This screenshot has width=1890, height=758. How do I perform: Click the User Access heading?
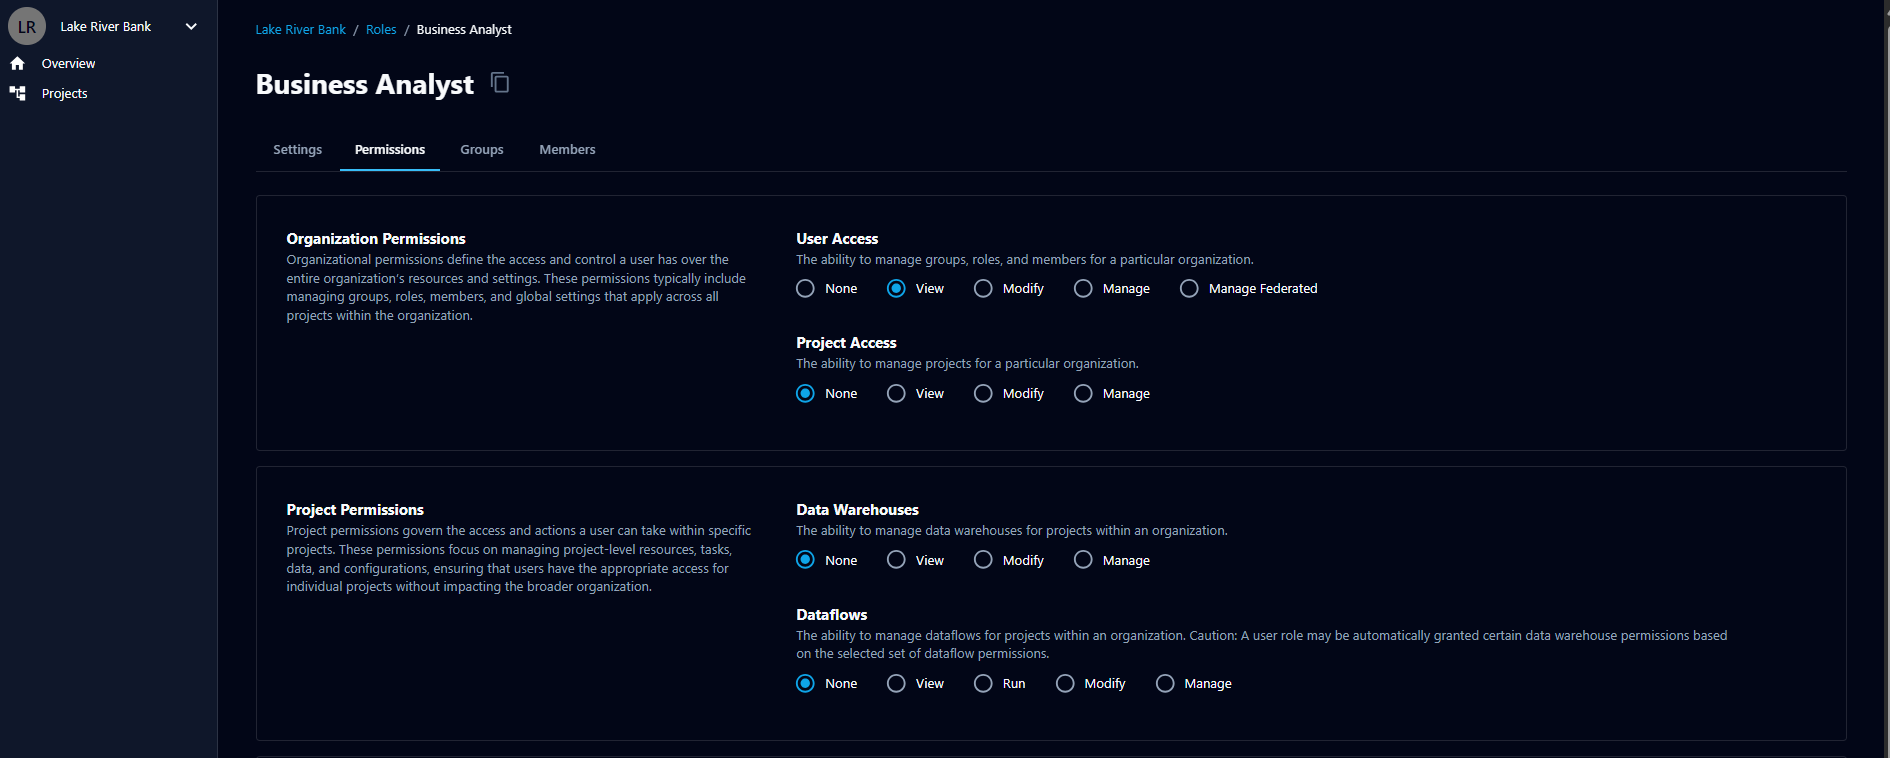click(x=837, y=238)
